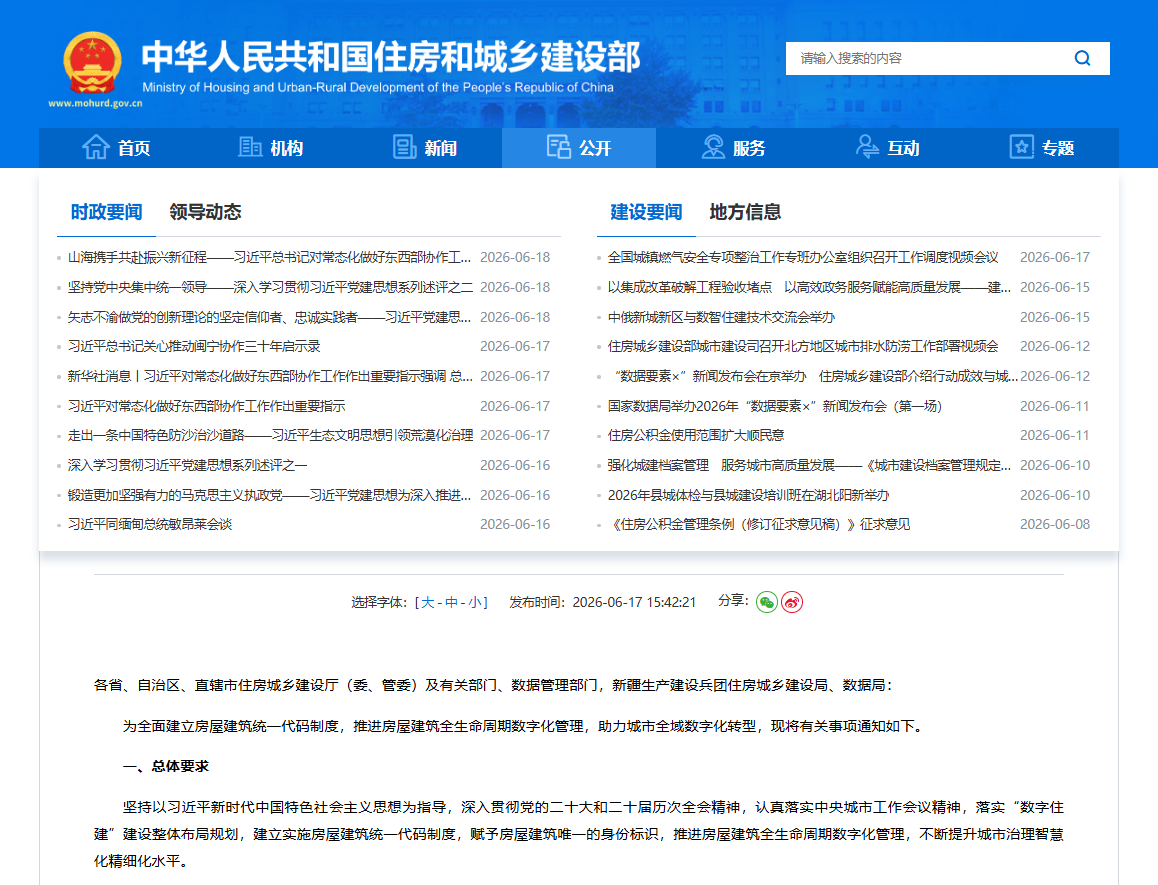The height and width of the screenshot is (885, 1158).
Task: Open the 新闻 navigation item
Action: click(x=425, y=148)
